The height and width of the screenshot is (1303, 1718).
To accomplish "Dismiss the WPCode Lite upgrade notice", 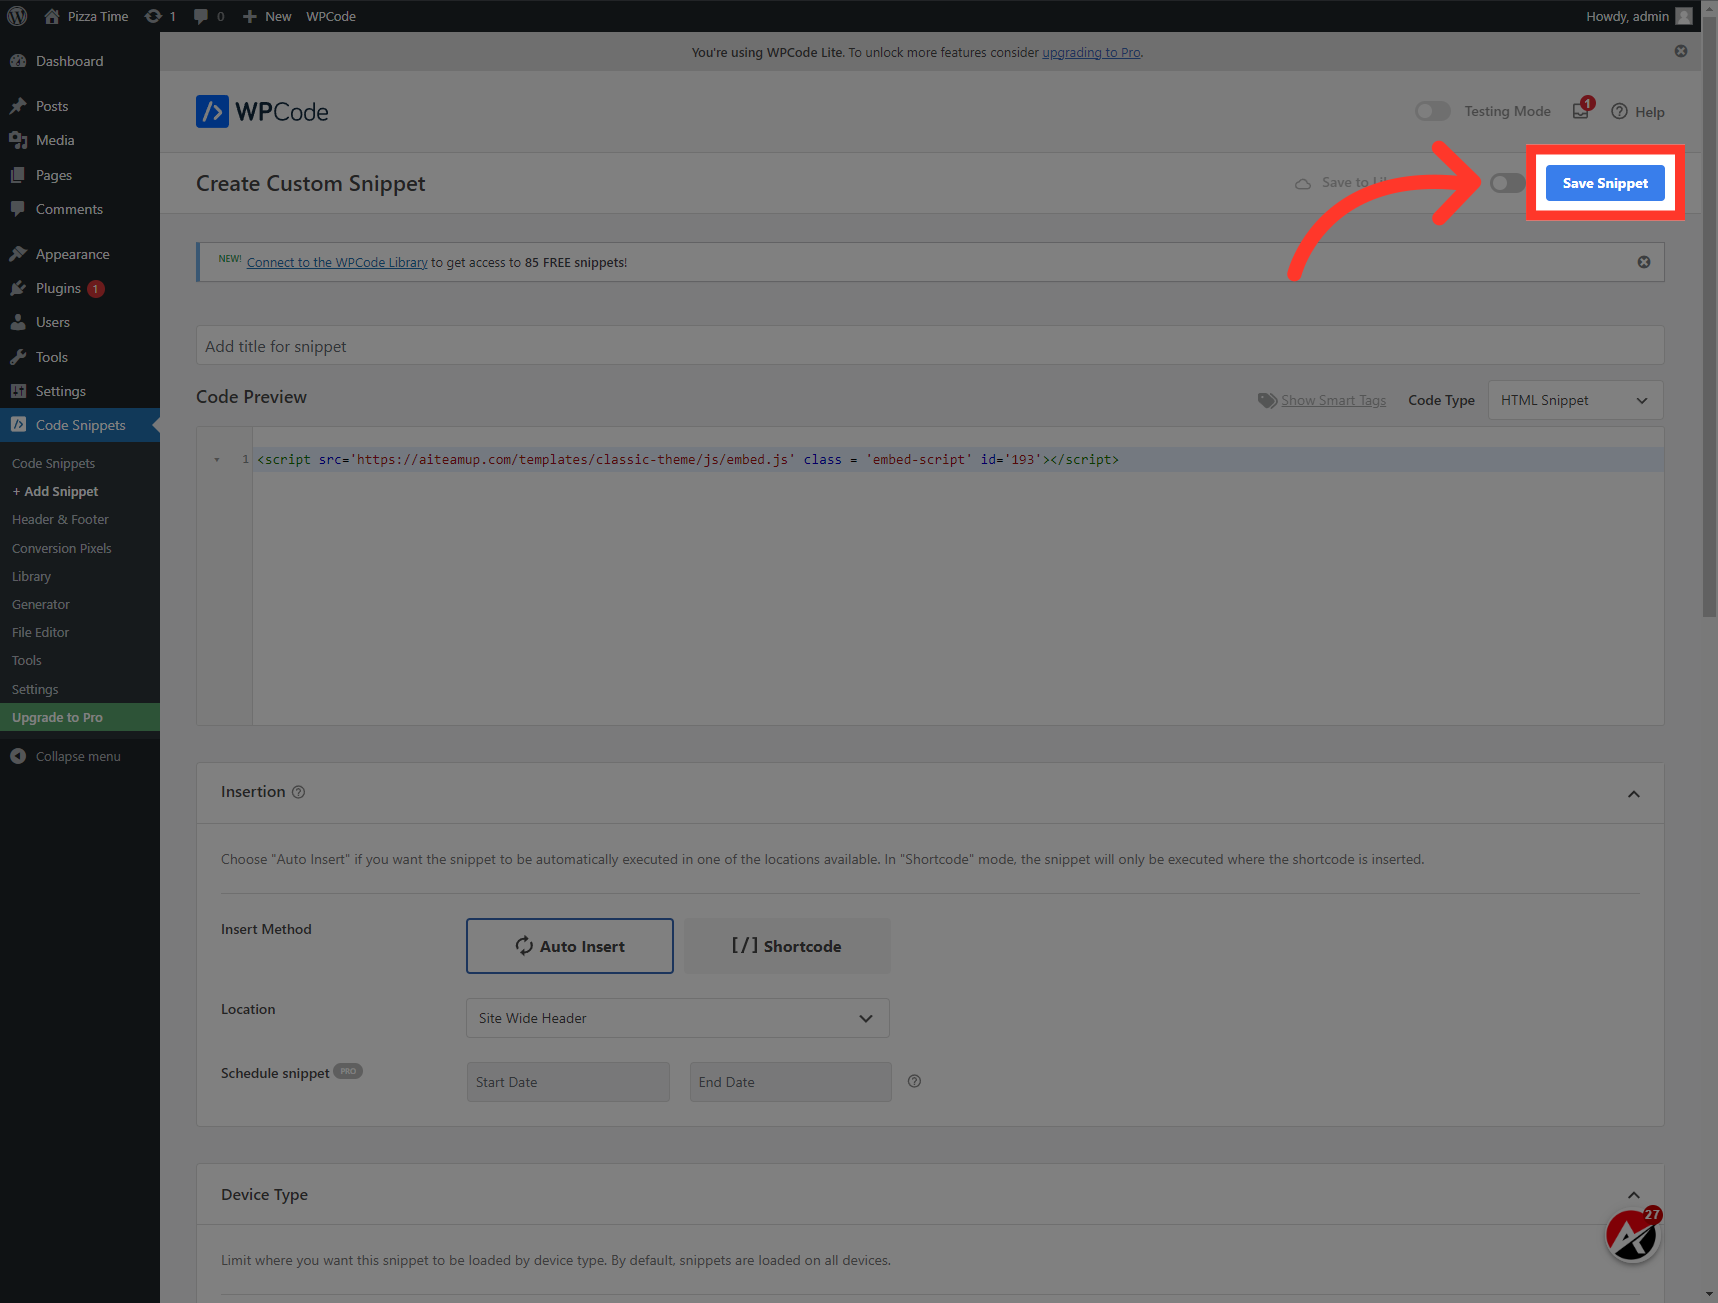I will pos(1681,51).
